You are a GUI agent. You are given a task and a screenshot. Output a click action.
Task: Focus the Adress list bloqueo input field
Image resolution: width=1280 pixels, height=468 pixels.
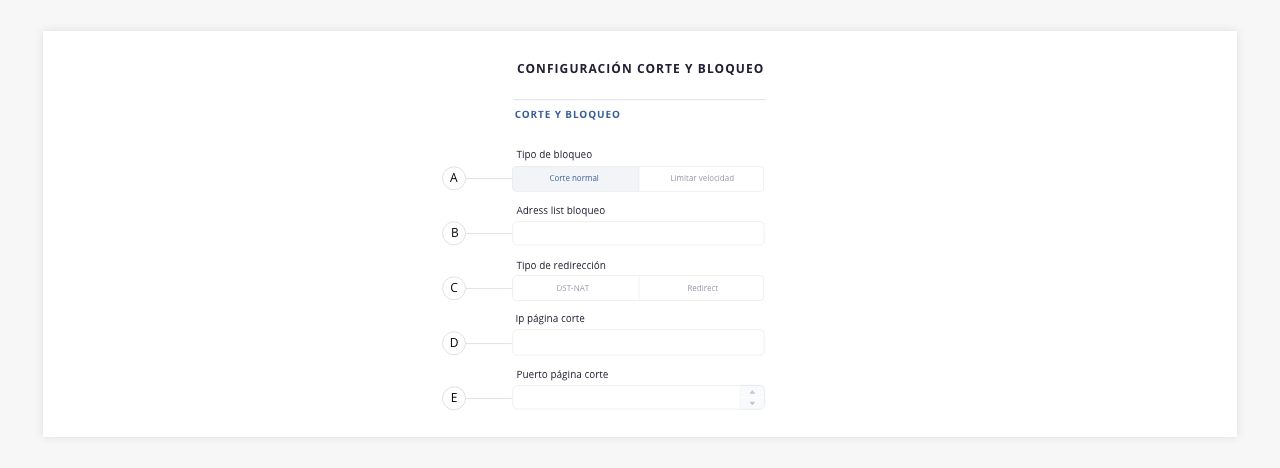click(638, 233)
